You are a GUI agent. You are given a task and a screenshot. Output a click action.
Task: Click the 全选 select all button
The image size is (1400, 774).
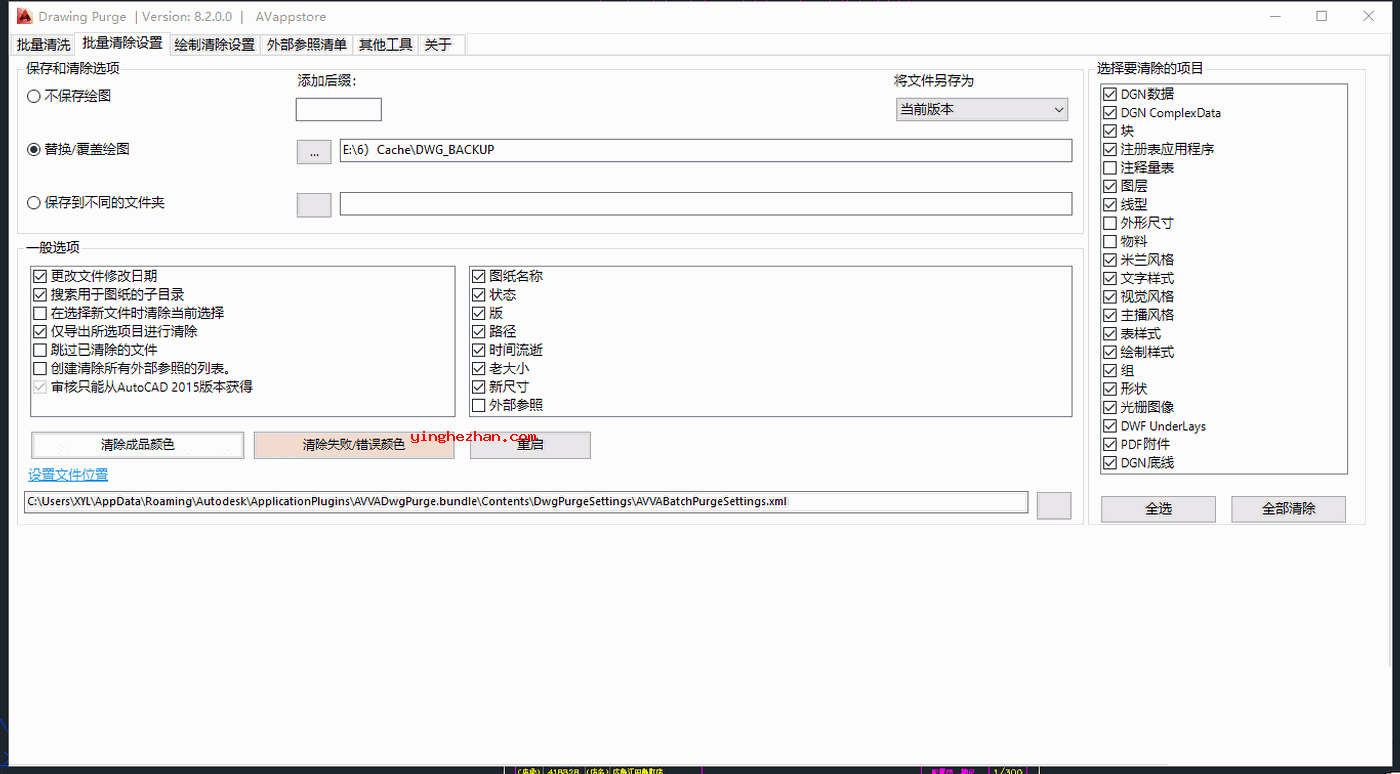tap(1158, 509)
